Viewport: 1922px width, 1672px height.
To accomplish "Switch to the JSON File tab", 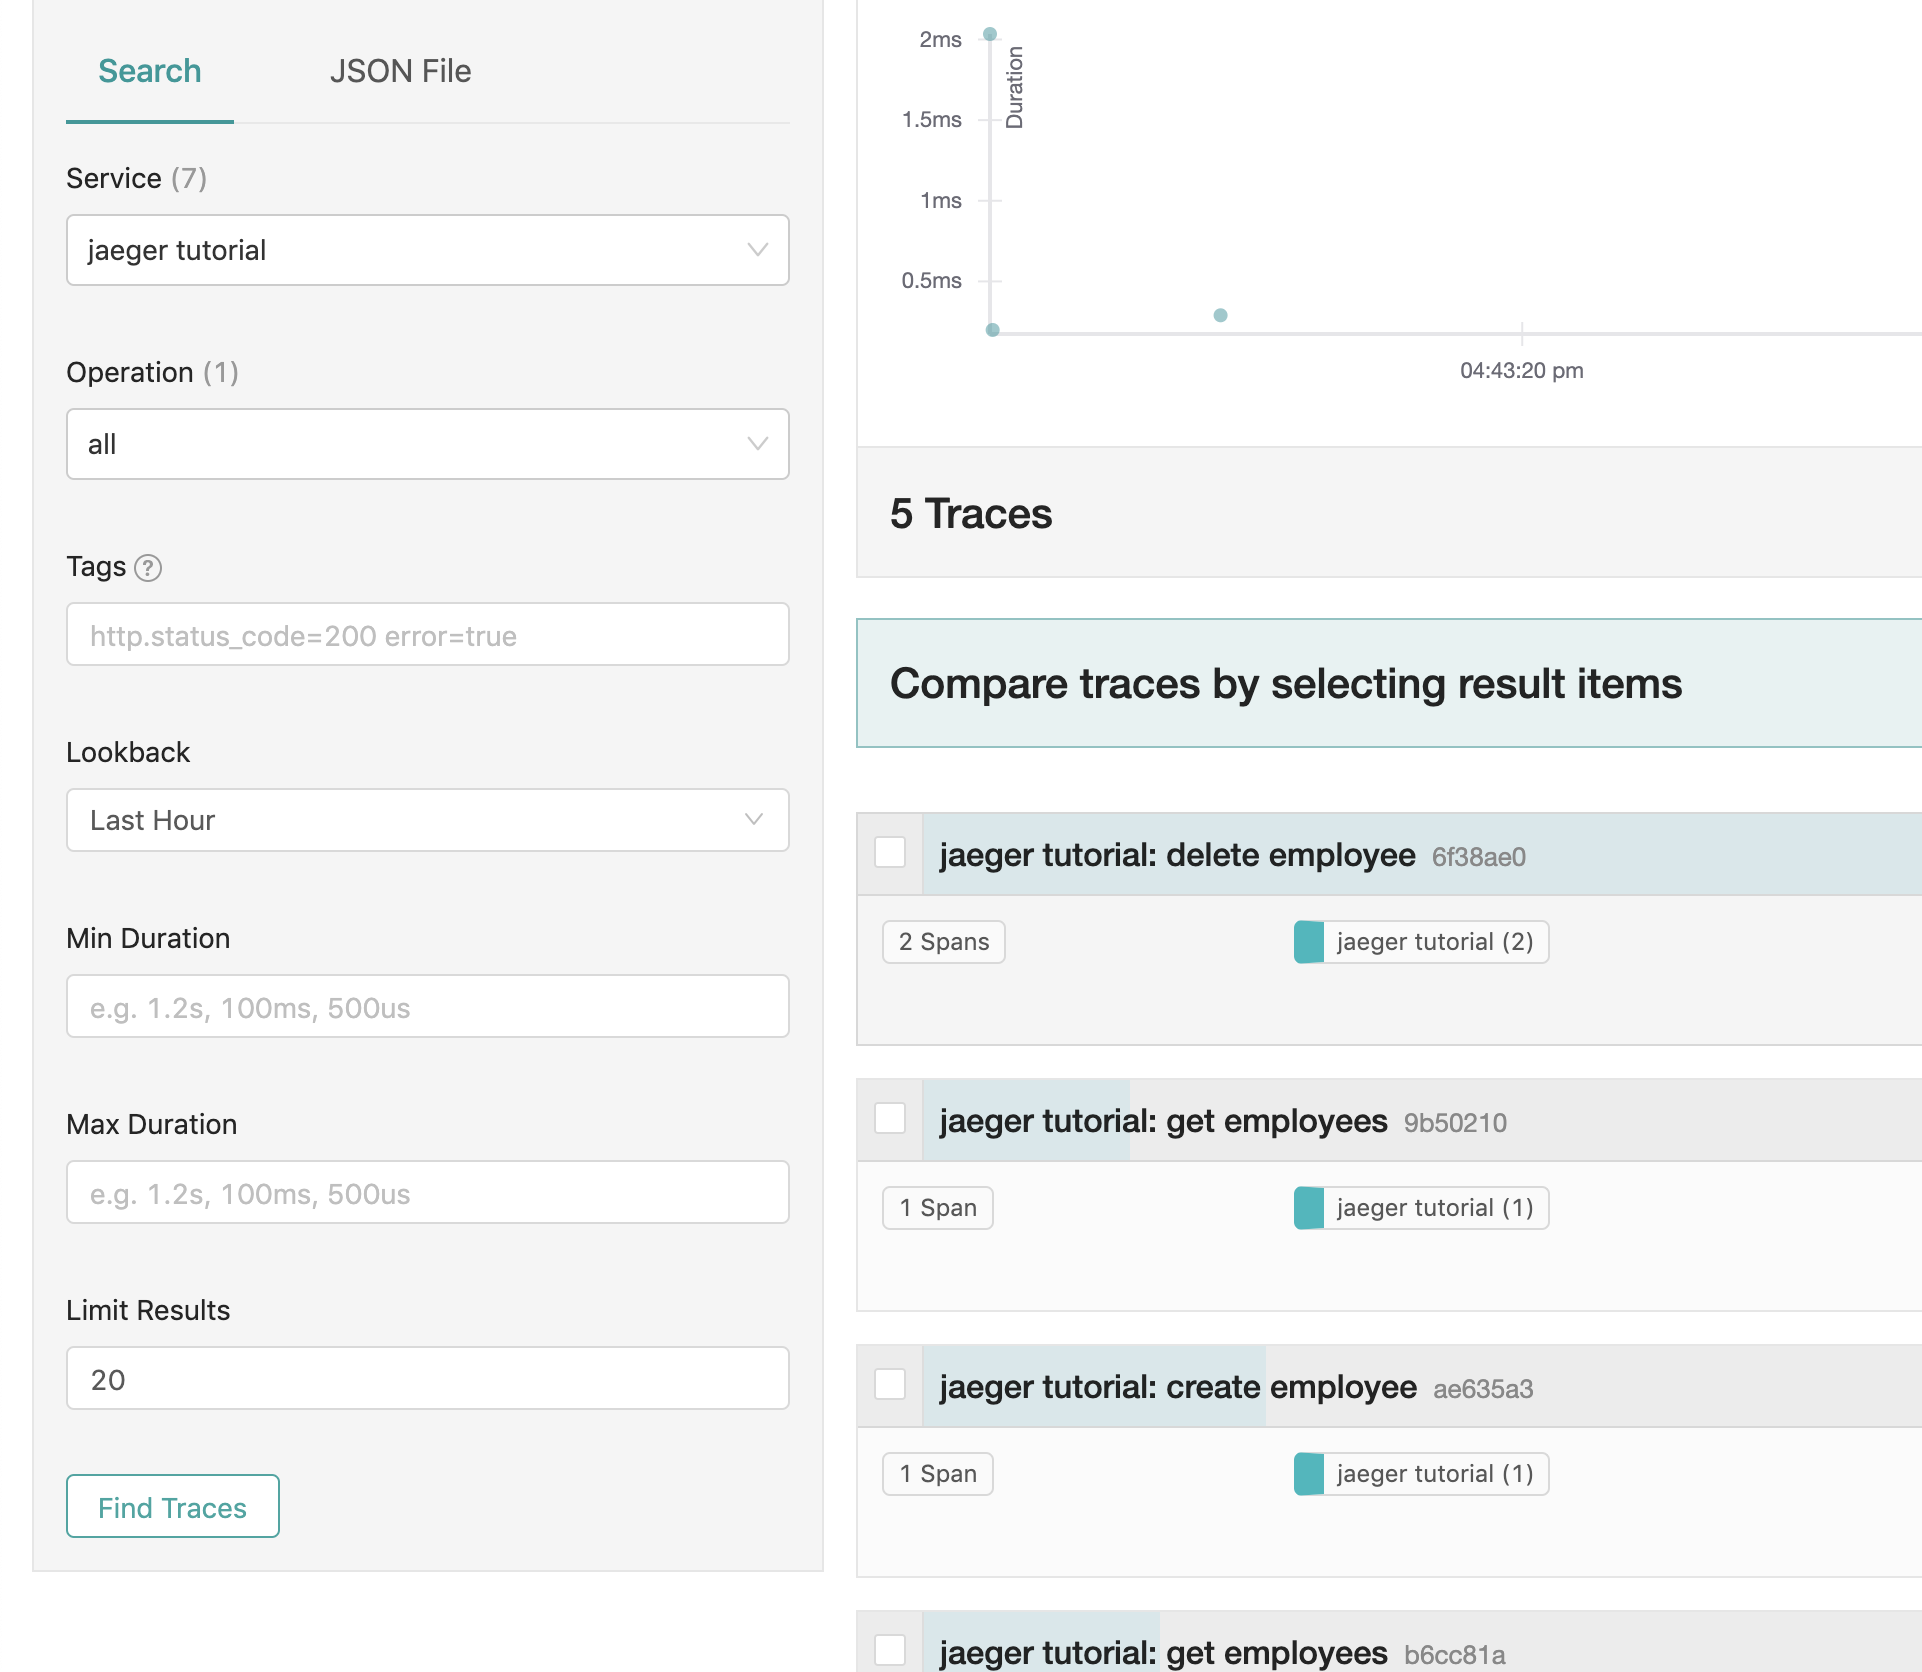I will point(400,71).
